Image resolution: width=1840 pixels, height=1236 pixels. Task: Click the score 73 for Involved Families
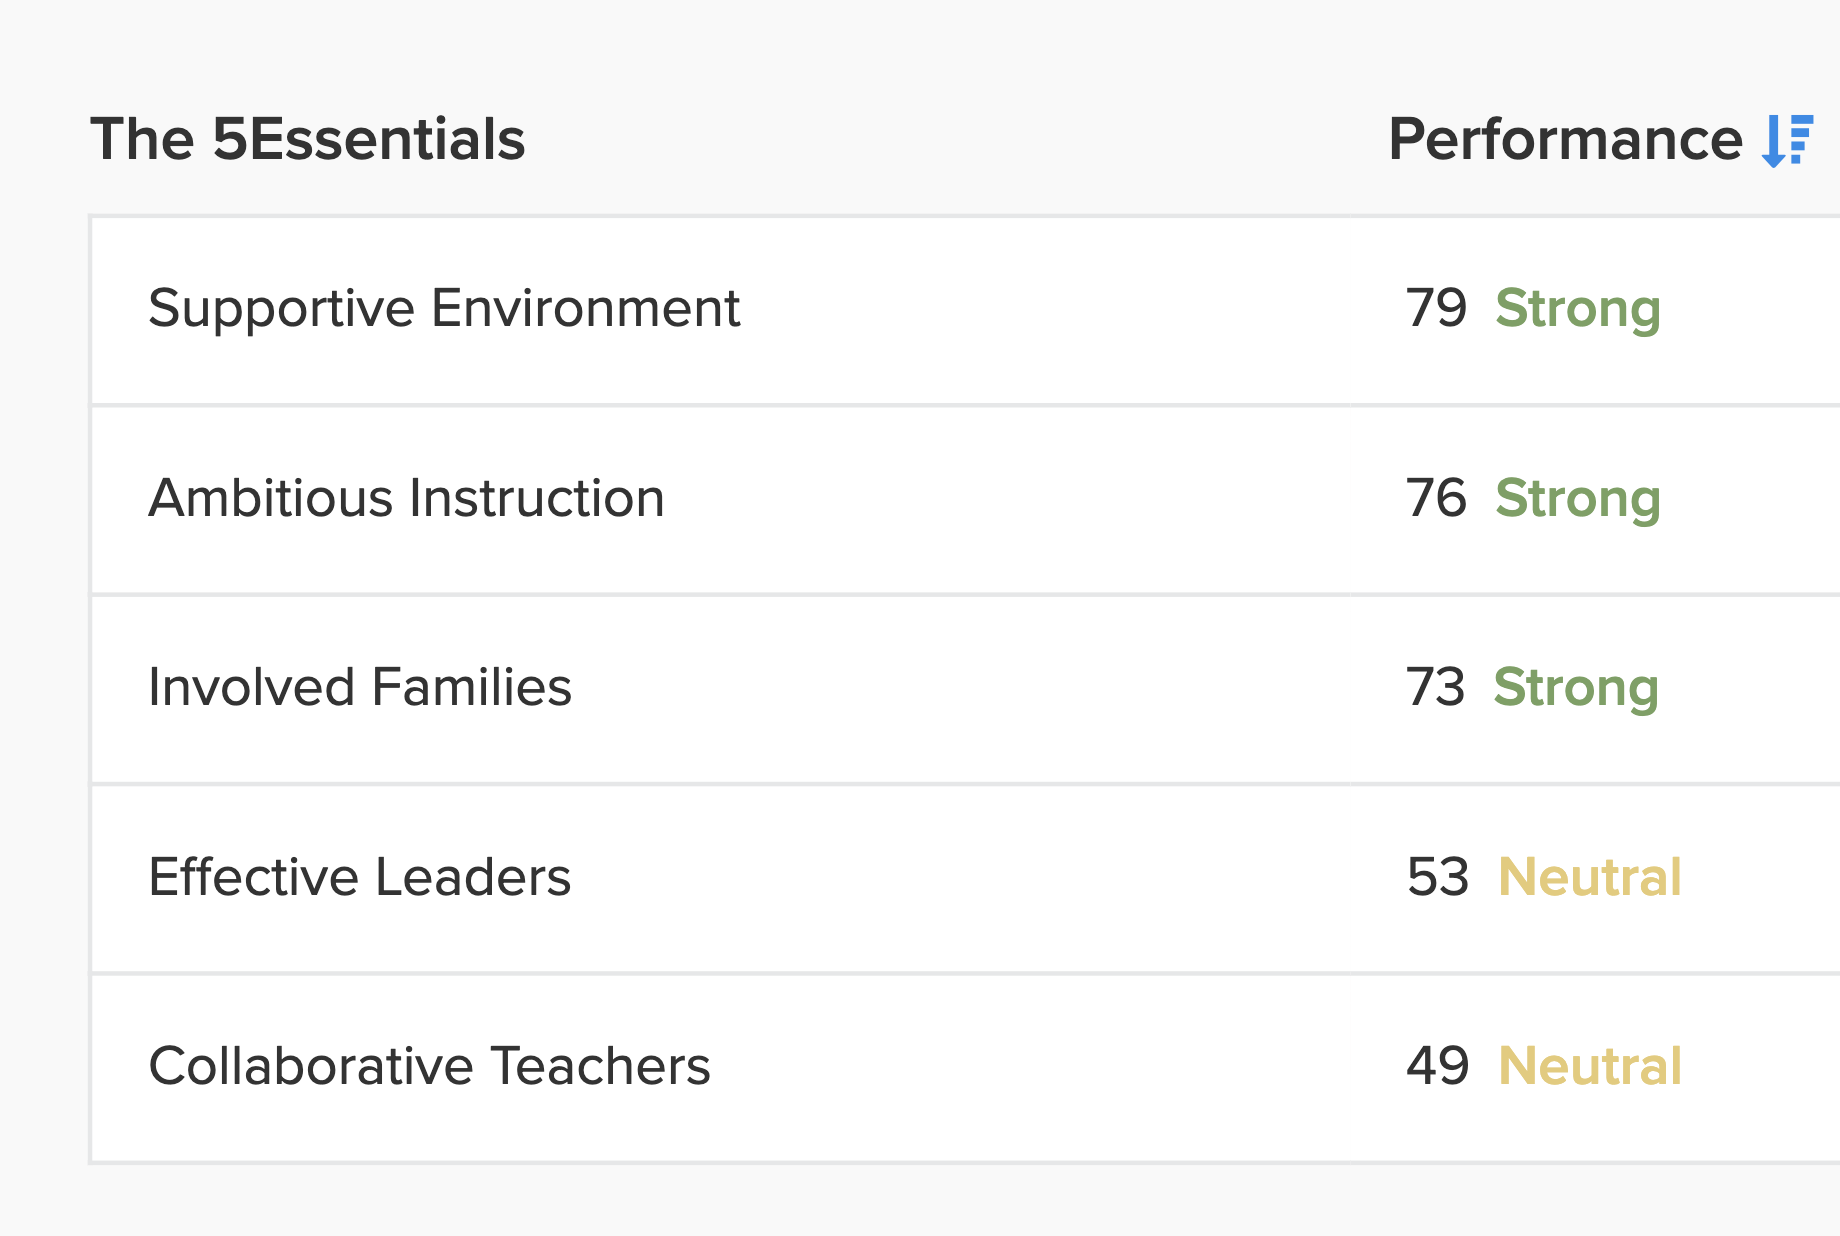[x=1435, y=687]
